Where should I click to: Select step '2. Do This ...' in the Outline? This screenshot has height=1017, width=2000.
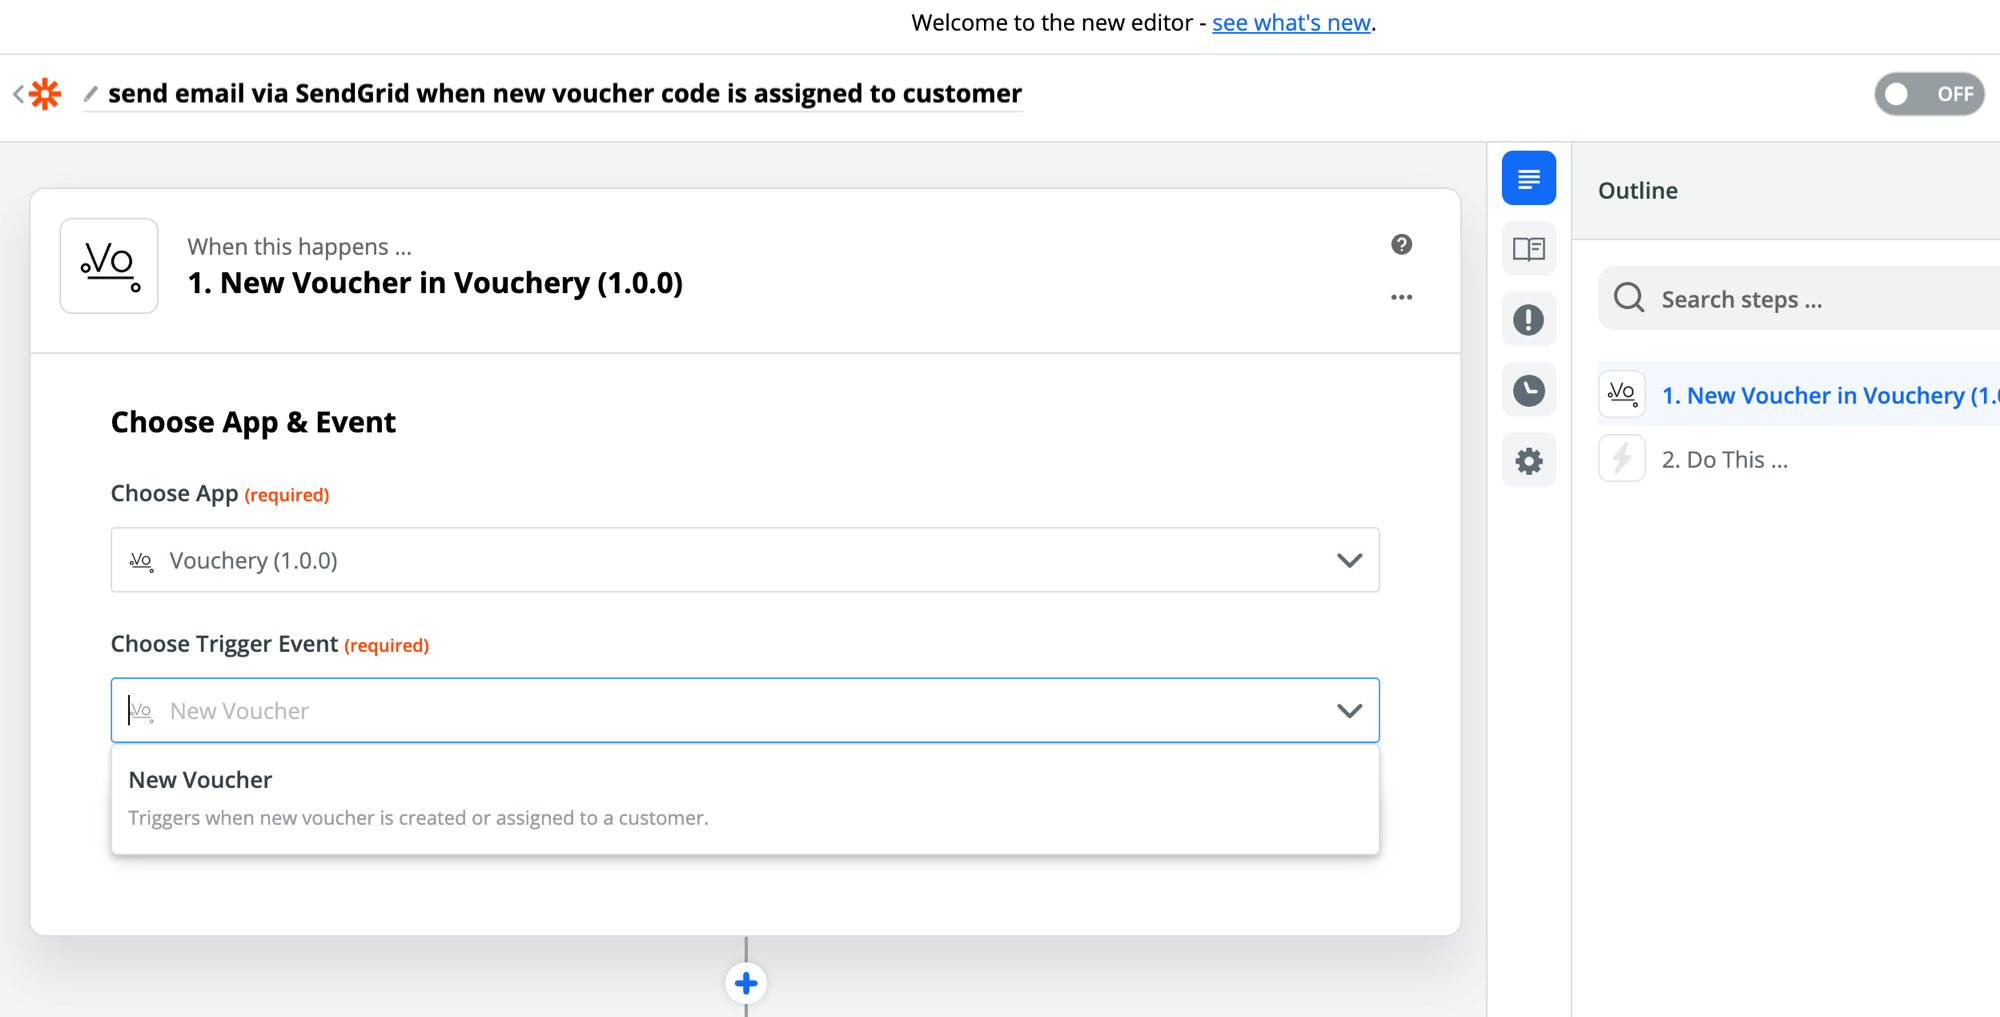(x=1724, y=460)
